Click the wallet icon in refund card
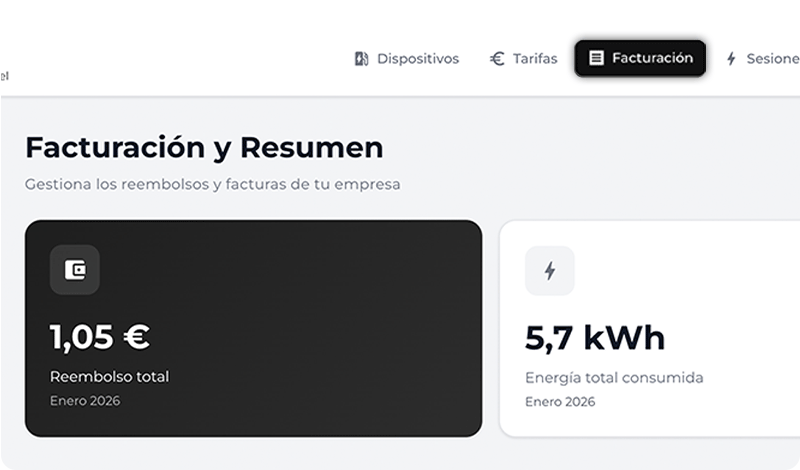Image resolution: width=800 pixels, height=470 pixels. pyautogui.click(x=75, y=269)
